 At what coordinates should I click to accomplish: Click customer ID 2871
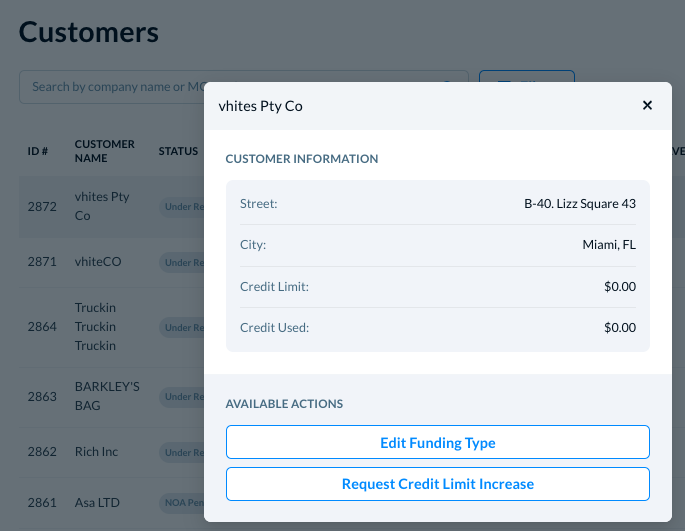coord(42,261)
